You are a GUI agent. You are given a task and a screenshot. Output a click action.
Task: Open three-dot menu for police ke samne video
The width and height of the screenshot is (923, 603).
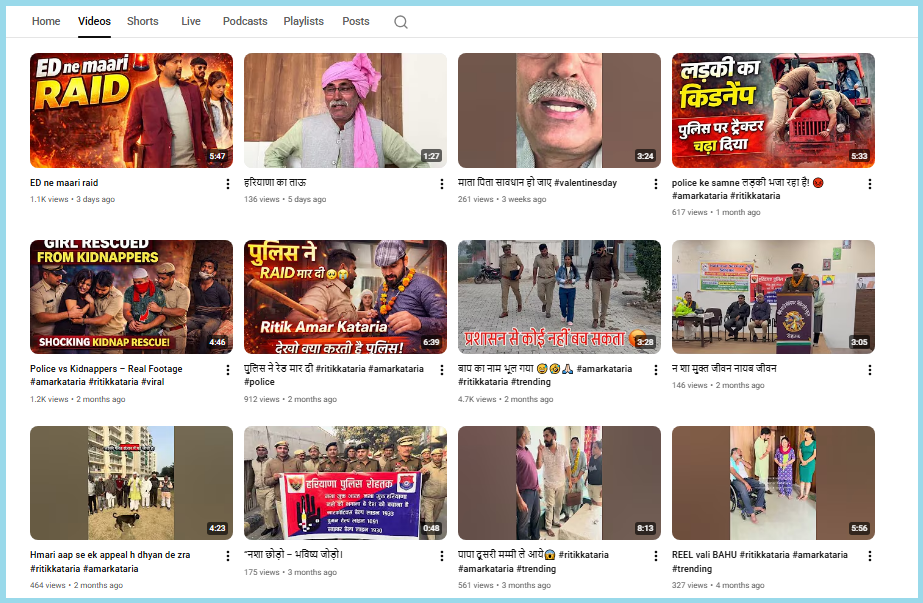click(870, 184)
